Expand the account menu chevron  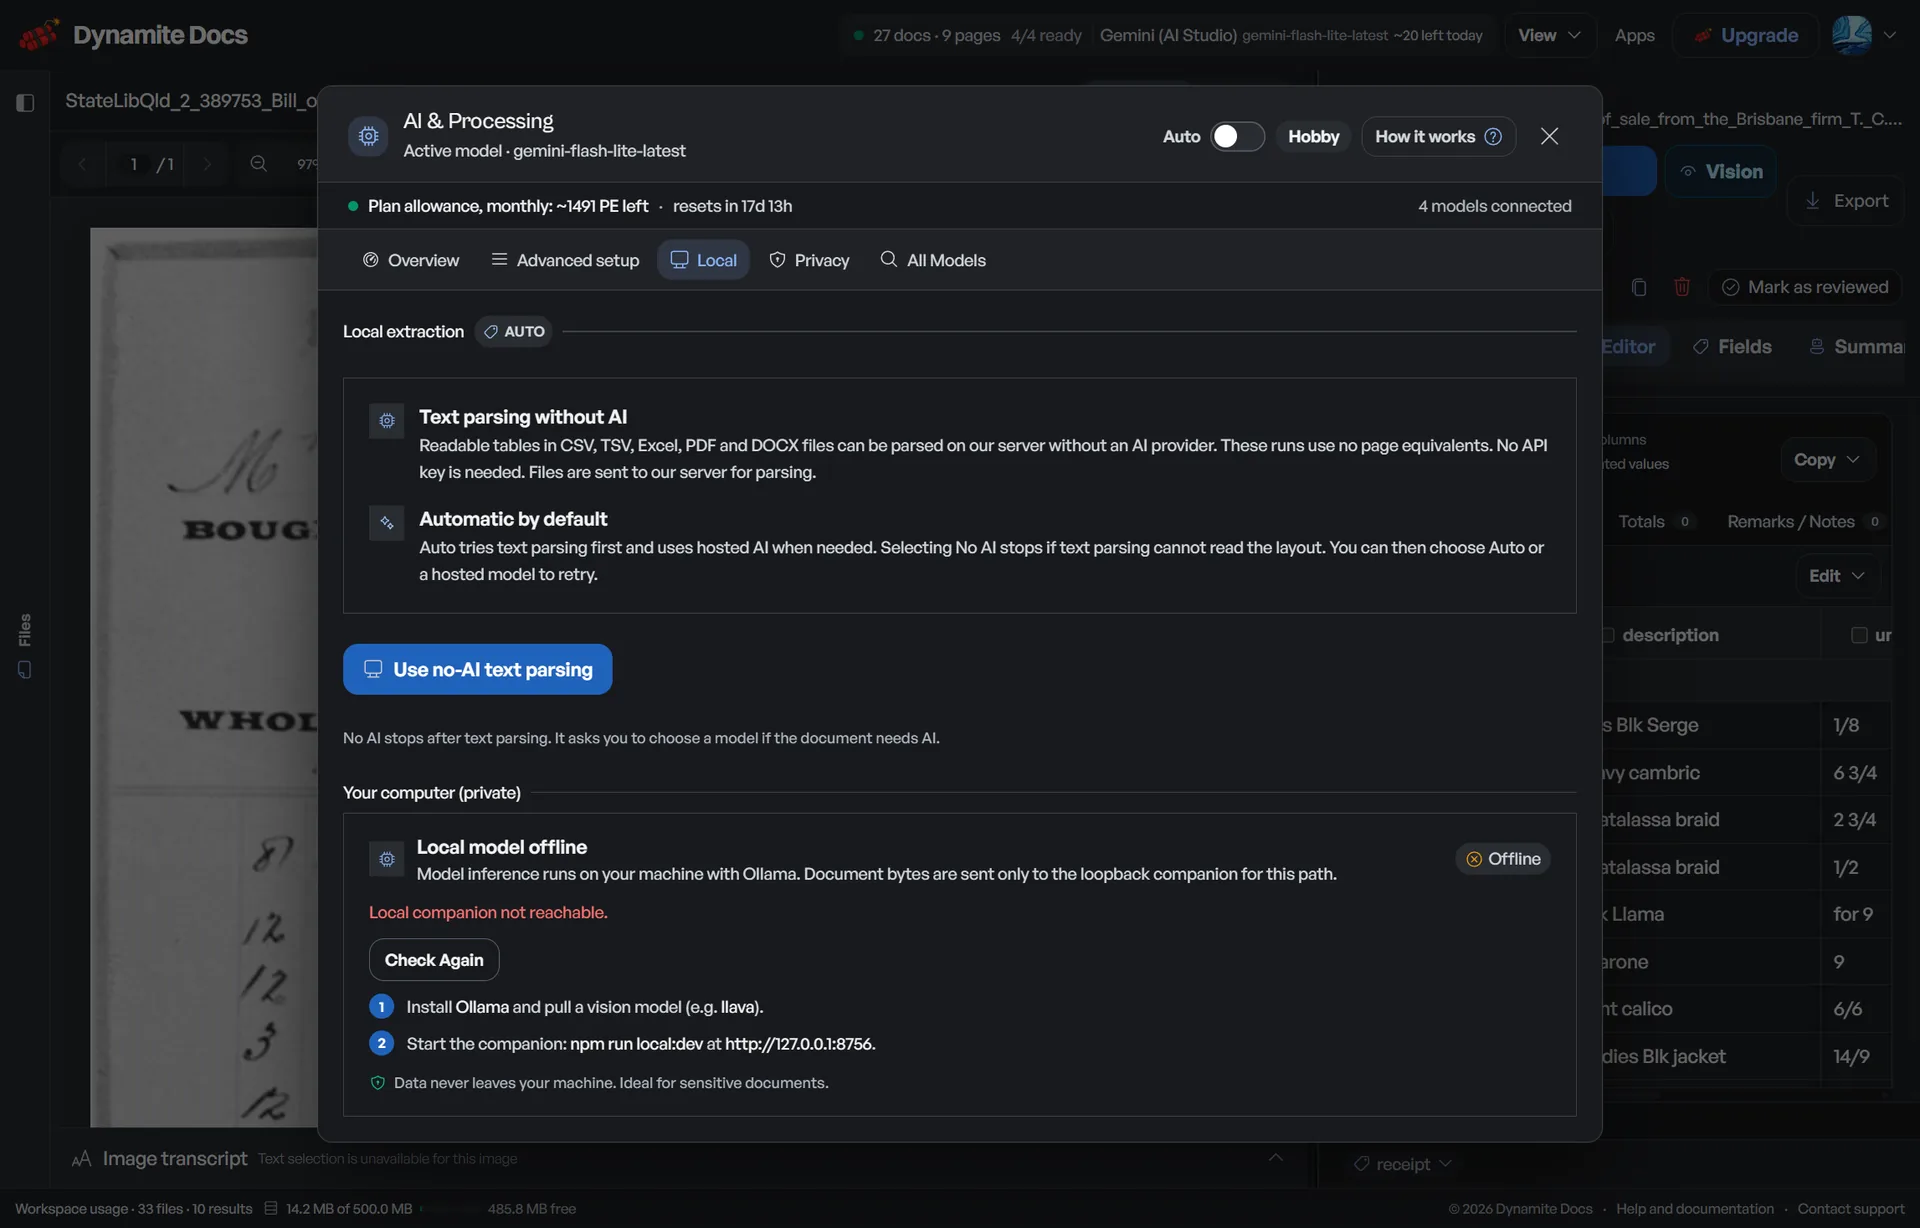[x=1890, y=35]
